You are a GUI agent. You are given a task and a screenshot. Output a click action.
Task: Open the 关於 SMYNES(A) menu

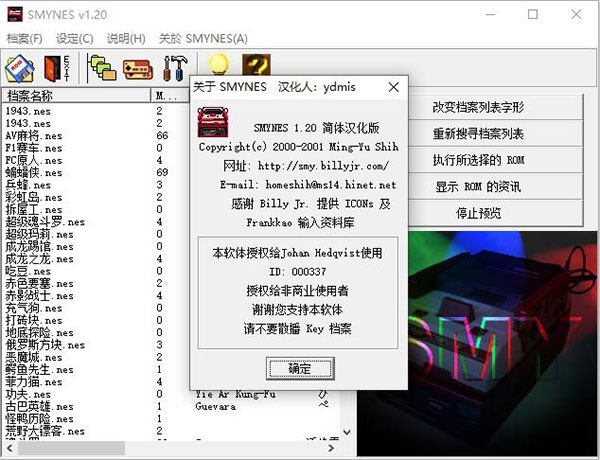point(203,39)
